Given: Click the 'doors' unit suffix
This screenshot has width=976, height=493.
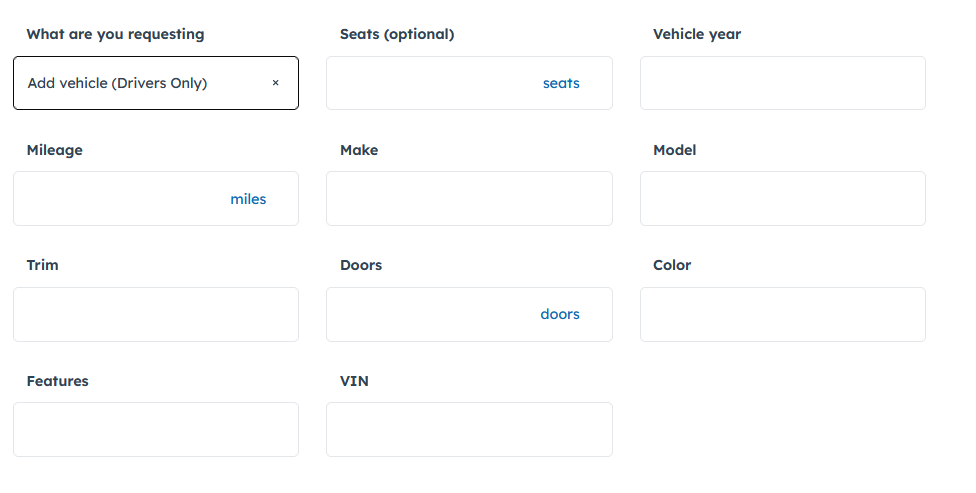Looking at the screenshot, I should (560, 314).
